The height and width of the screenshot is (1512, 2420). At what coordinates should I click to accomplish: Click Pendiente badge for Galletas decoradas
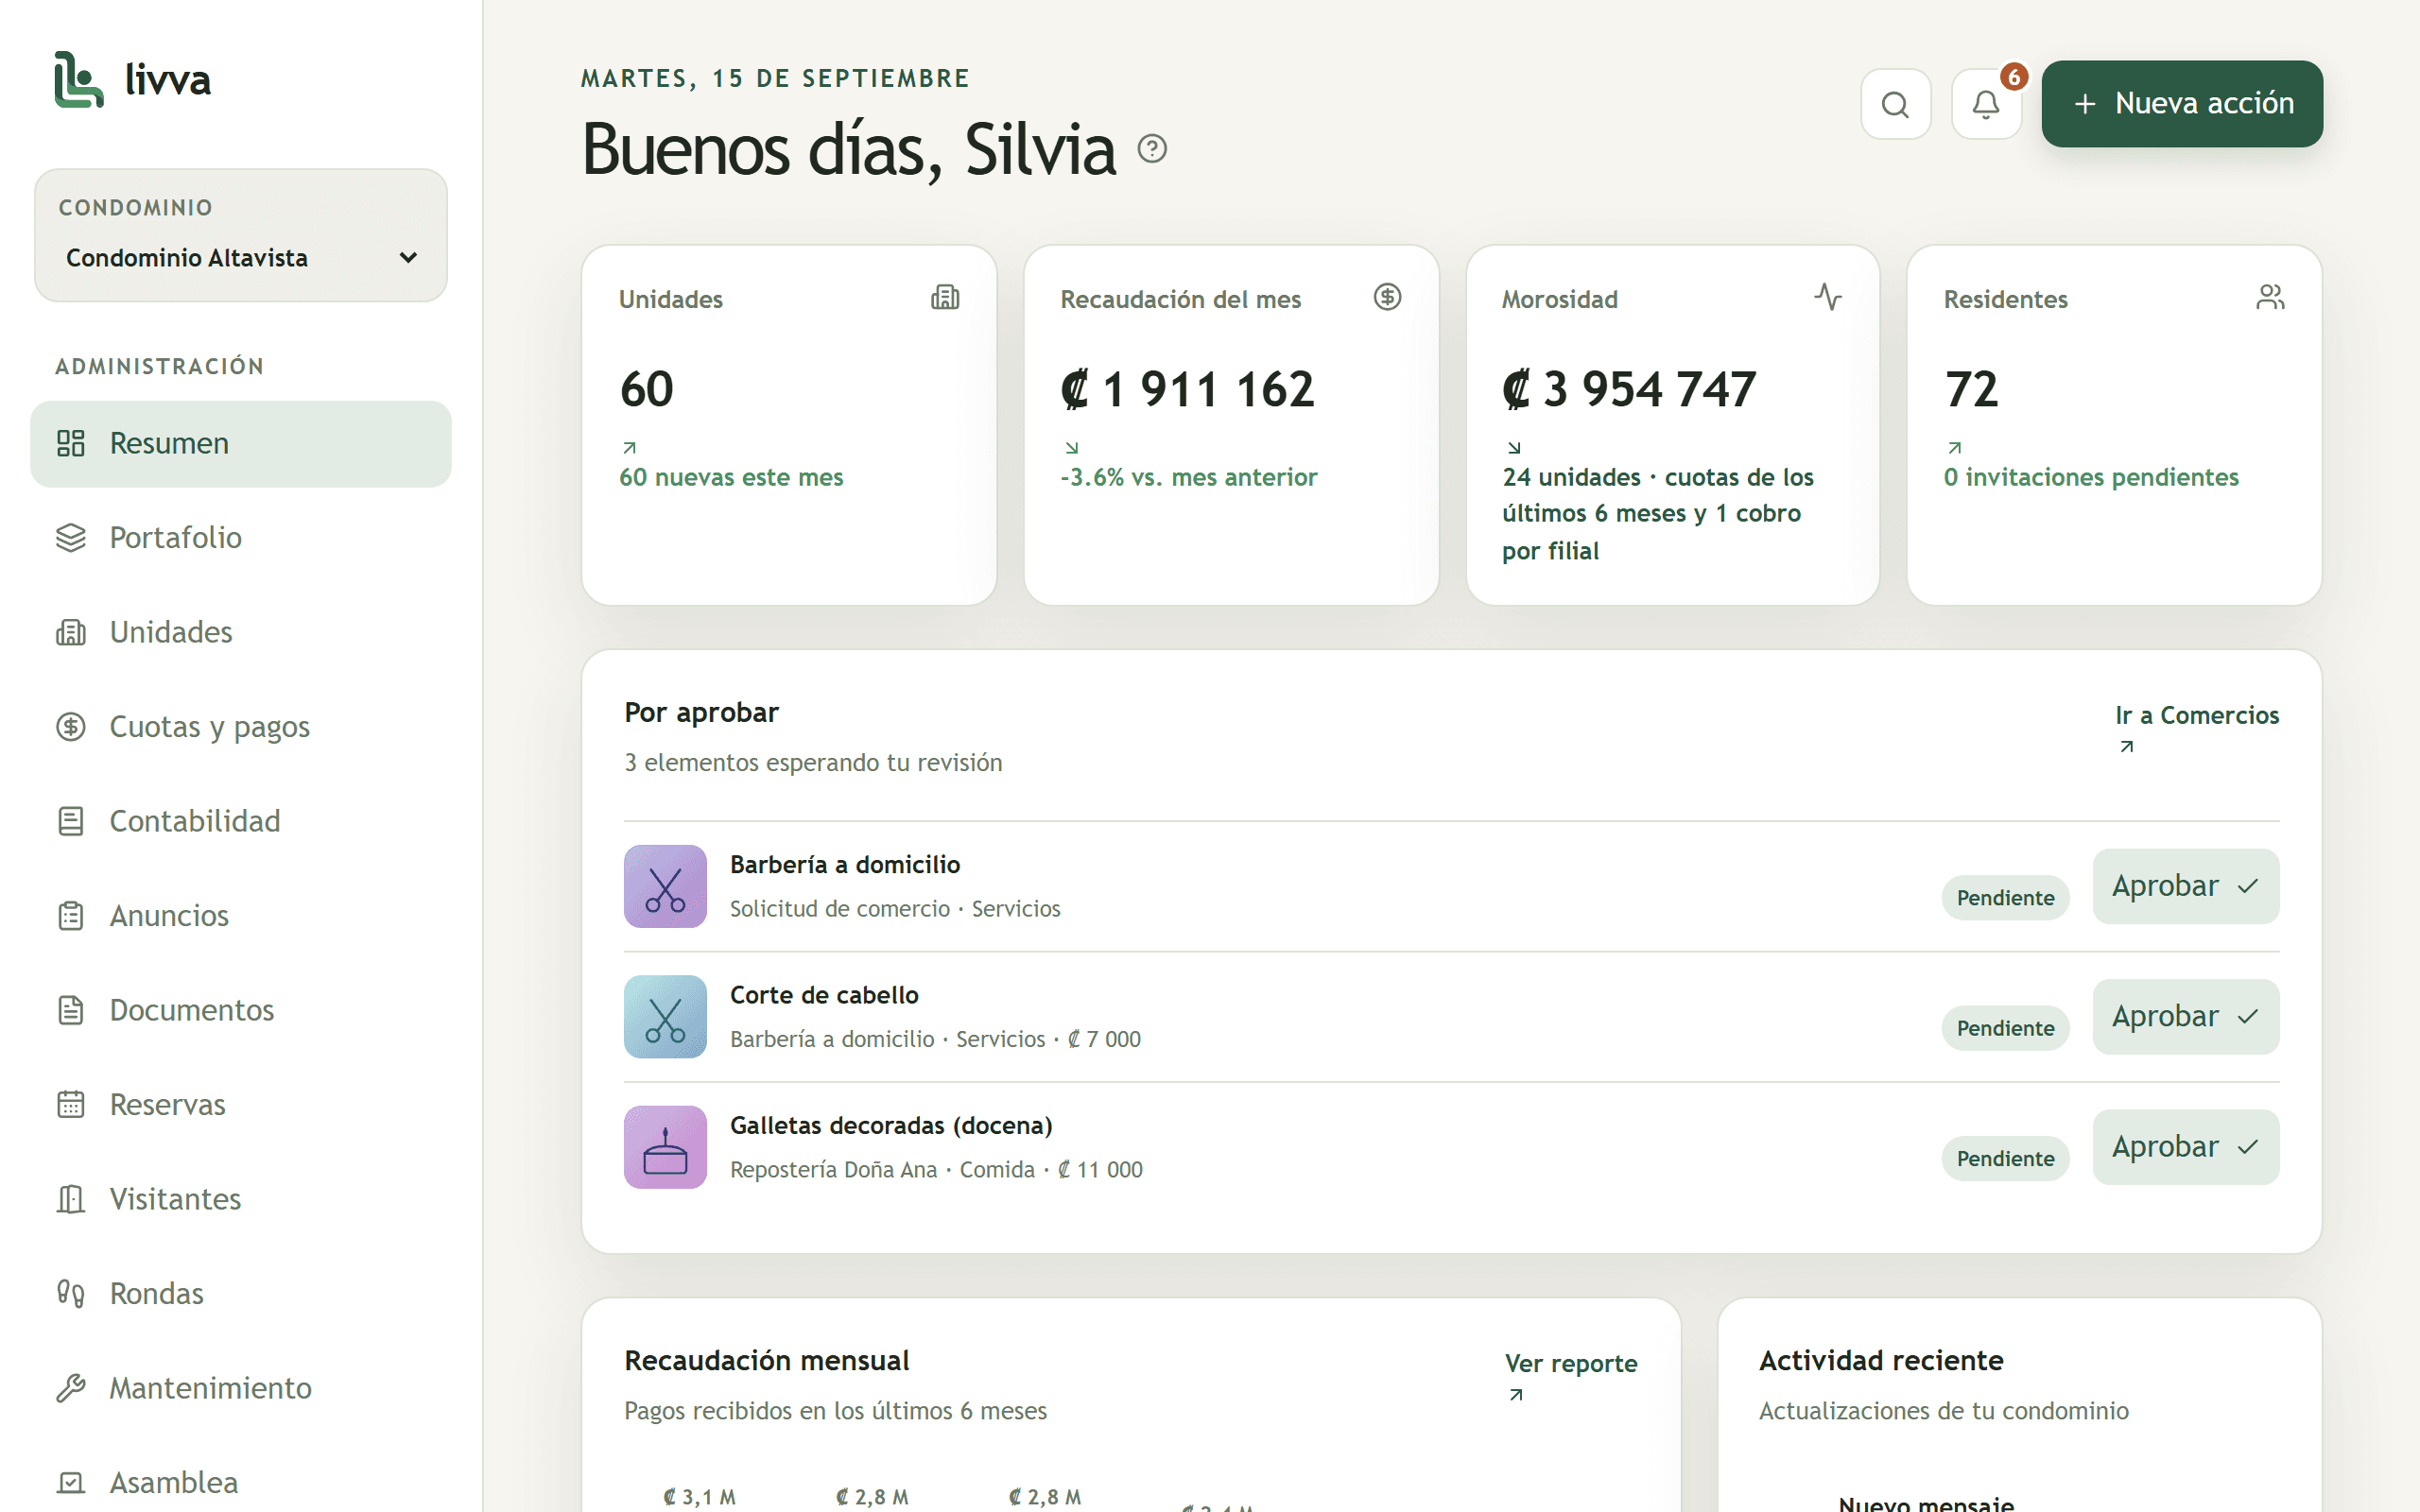[x=2005, y=1158]
